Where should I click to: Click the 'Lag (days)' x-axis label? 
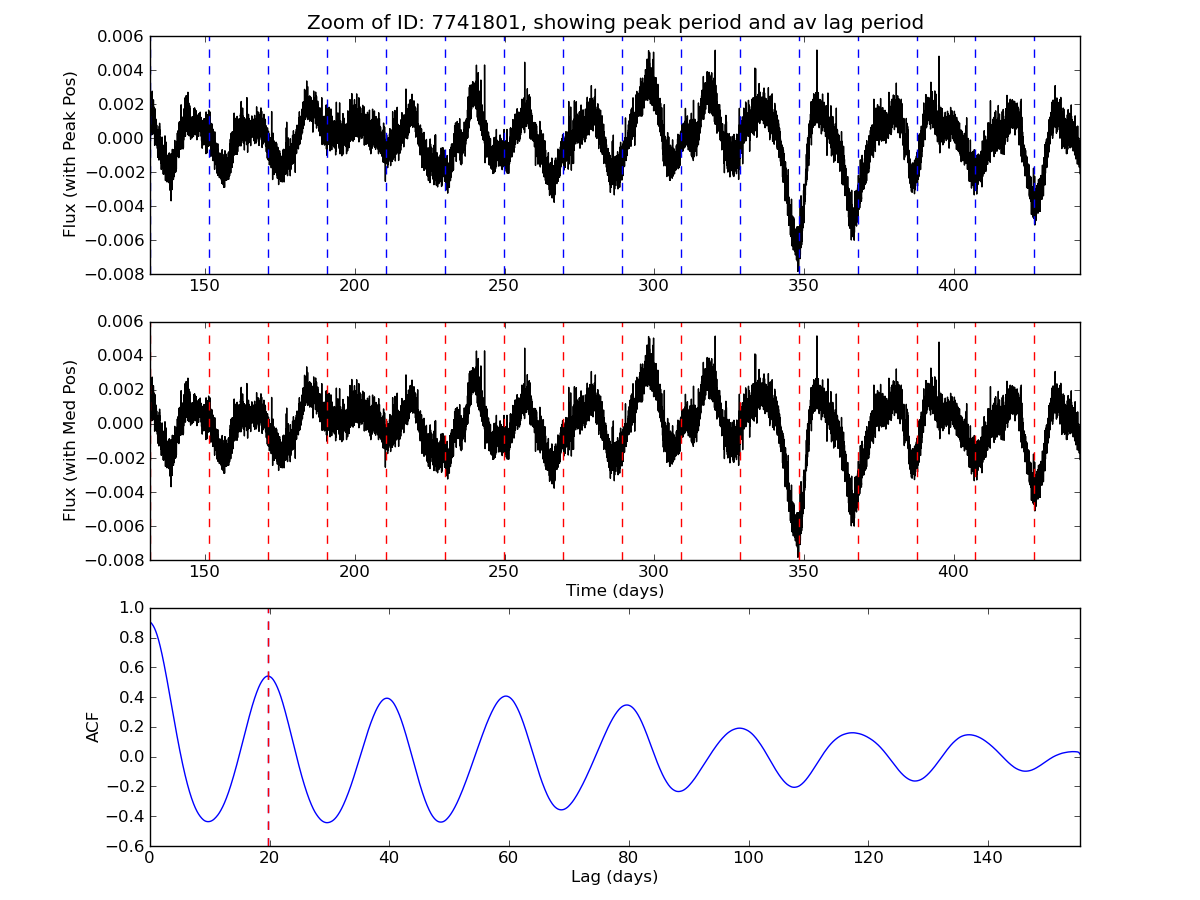click(614, 877)
